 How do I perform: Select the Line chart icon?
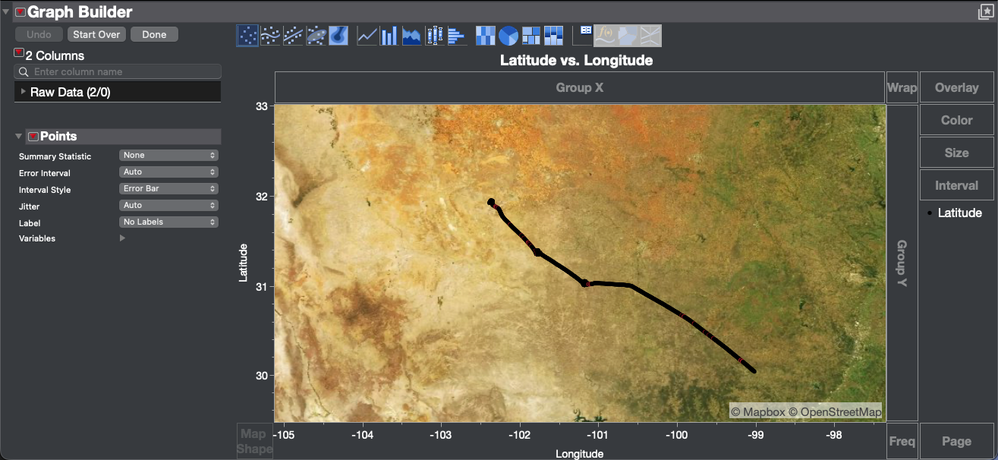click(367, 36)
